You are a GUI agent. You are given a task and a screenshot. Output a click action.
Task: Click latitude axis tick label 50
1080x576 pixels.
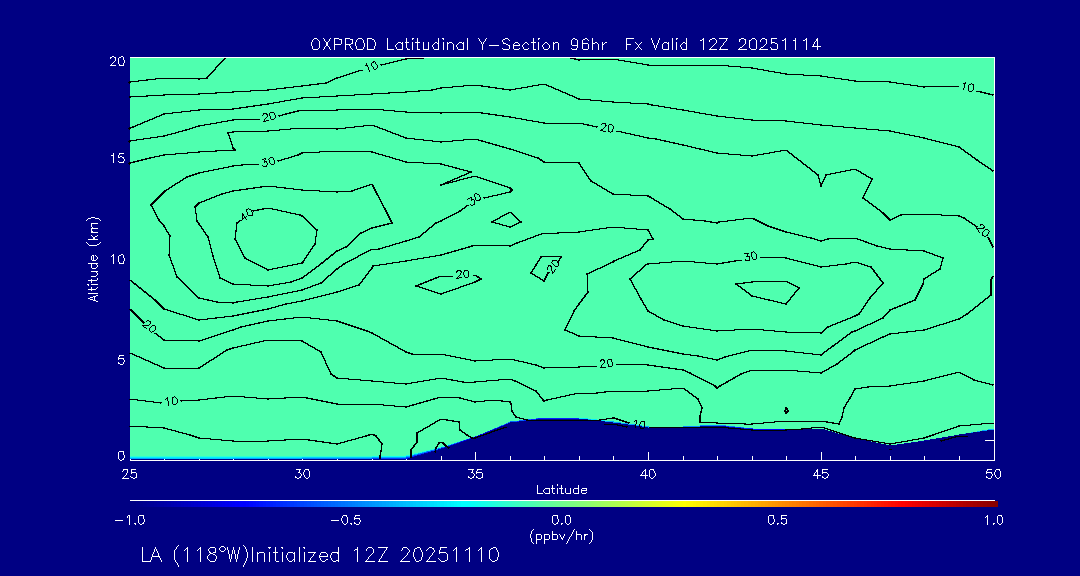tap(994, 474)
